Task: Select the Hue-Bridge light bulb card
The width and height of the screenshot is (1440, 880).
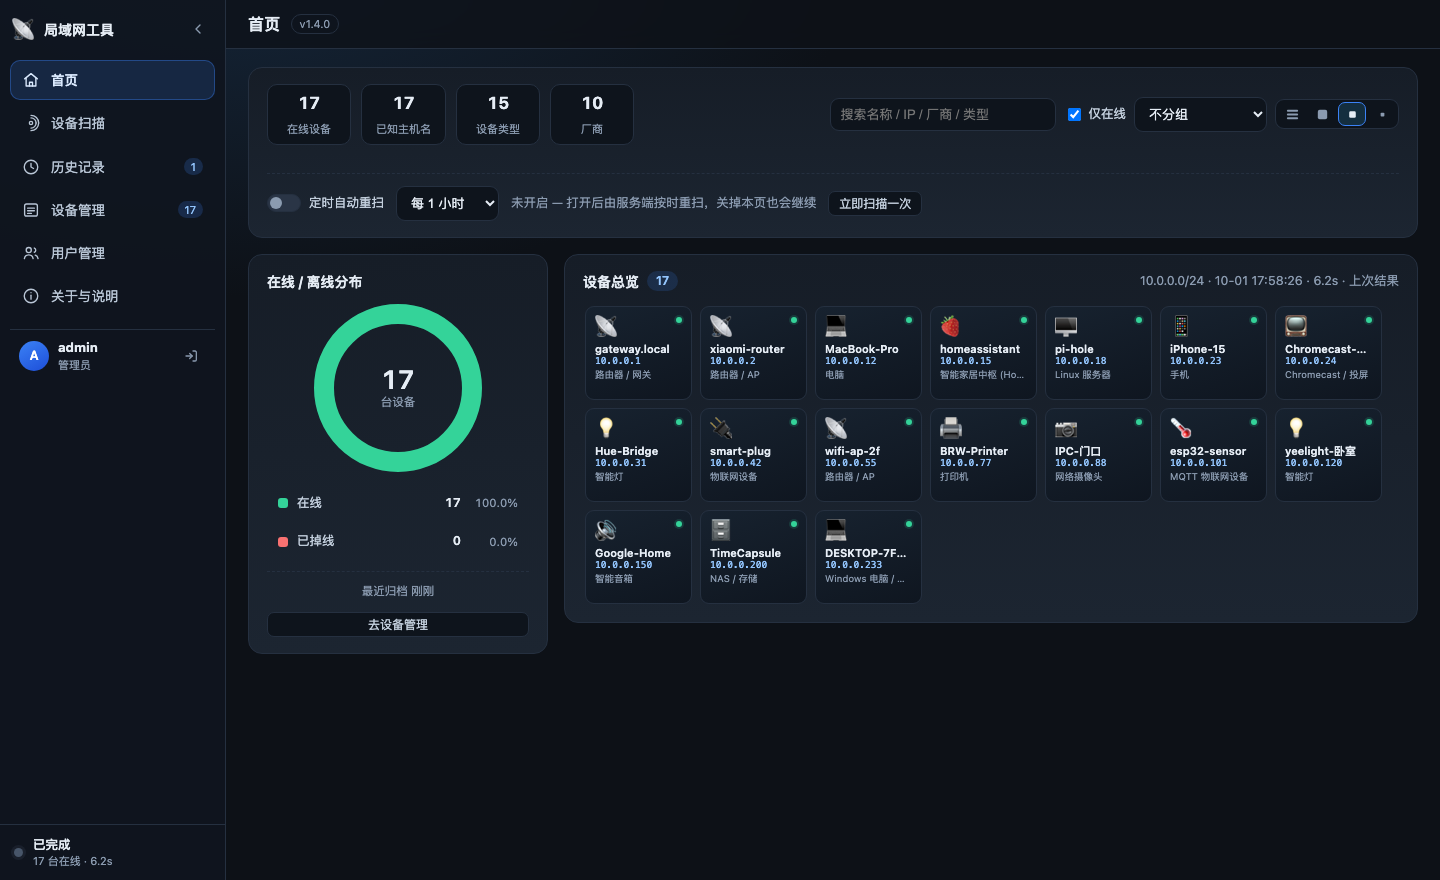Action: click(x=638, y=455)
